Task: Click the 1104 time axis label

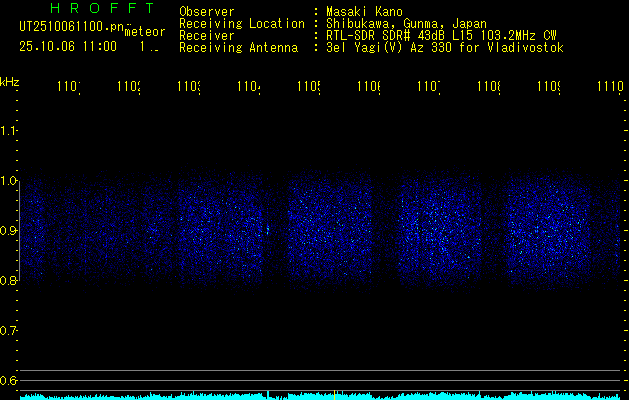Action: [249, 86]
